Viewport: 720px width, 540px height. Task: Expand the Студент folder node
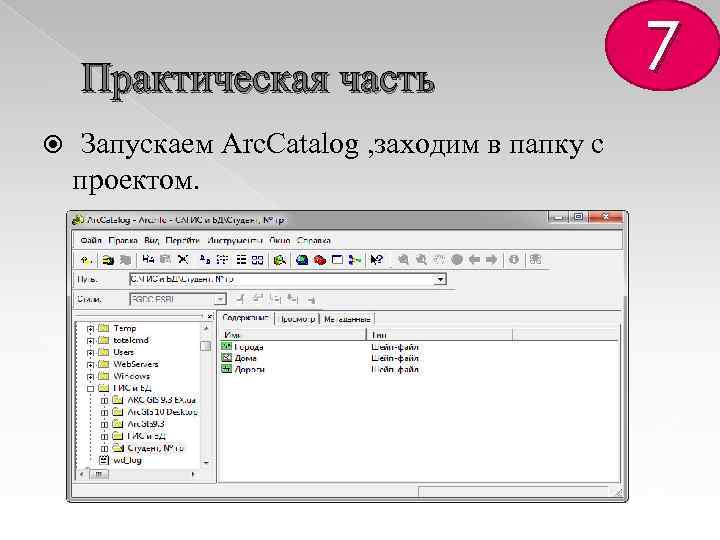(104, 448)
